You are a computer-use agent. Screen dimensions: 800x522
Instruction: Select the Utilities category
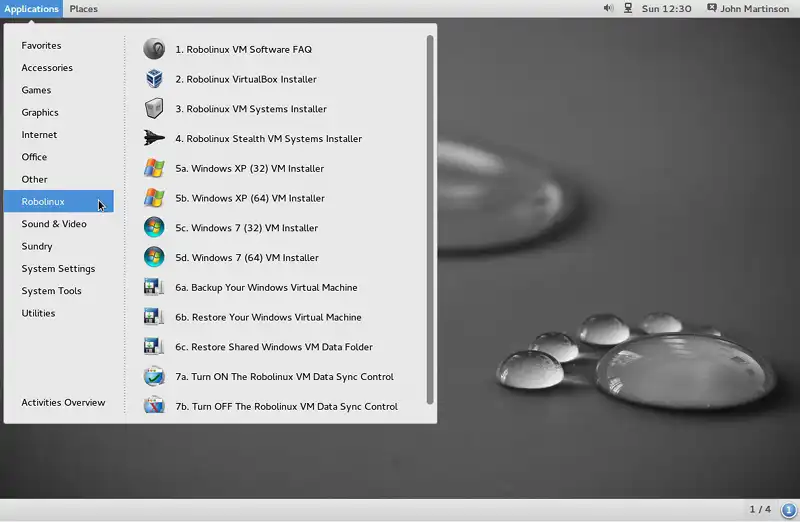59,313
